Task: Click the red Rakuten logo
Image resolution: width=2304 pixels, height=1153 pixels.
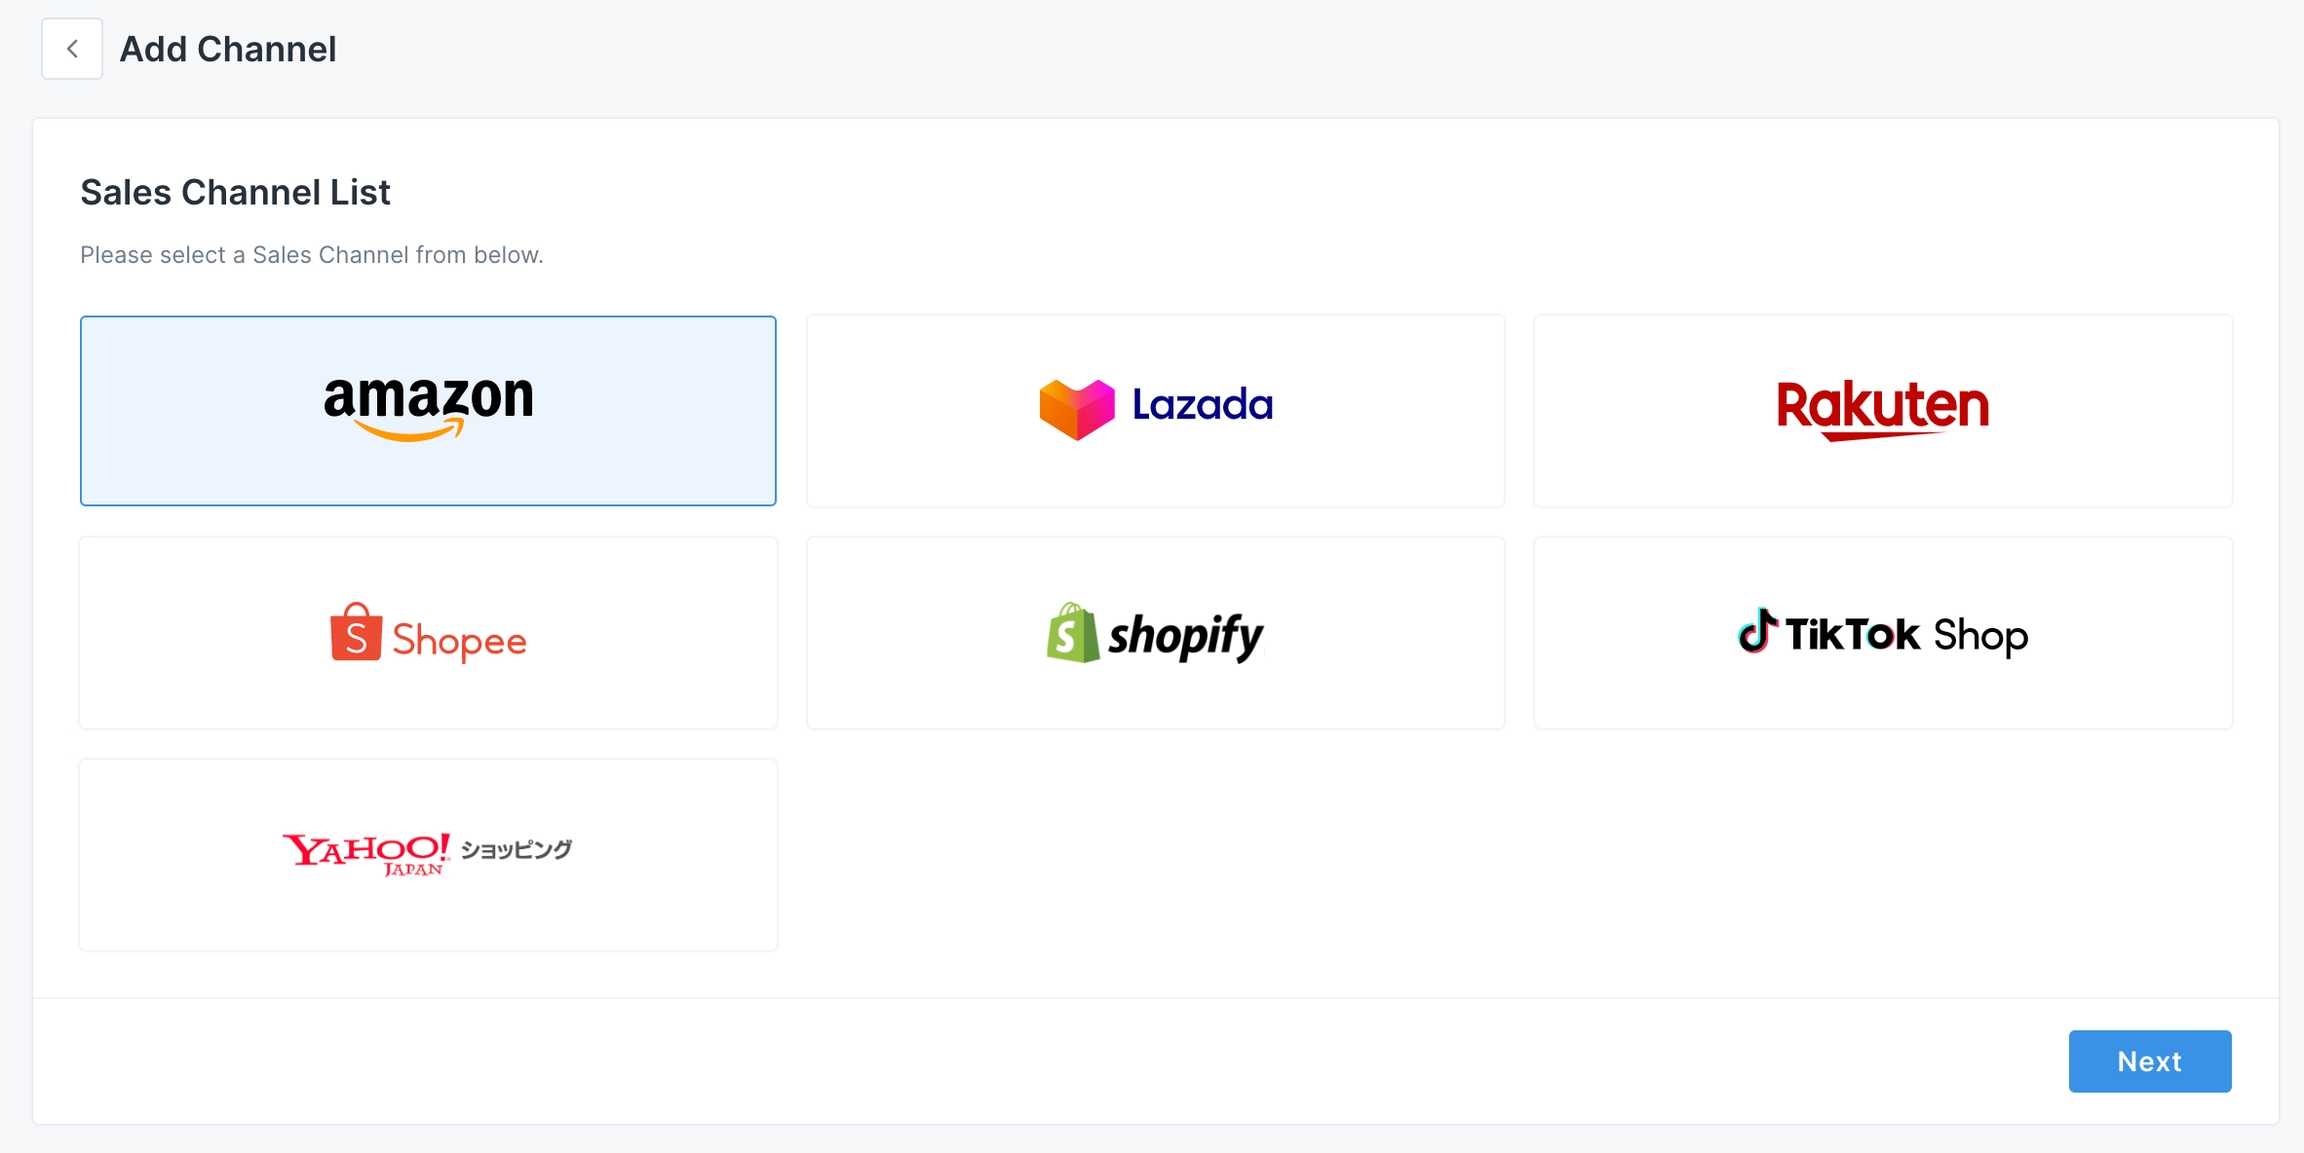Action: (1882, 409)
